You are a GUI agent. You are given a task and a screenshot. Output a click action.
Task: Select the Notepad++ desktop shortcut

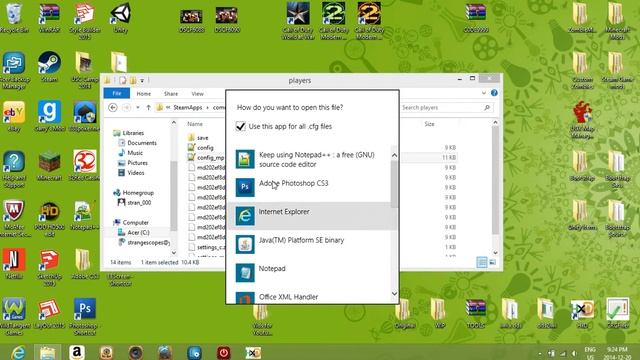pos(84,215)
